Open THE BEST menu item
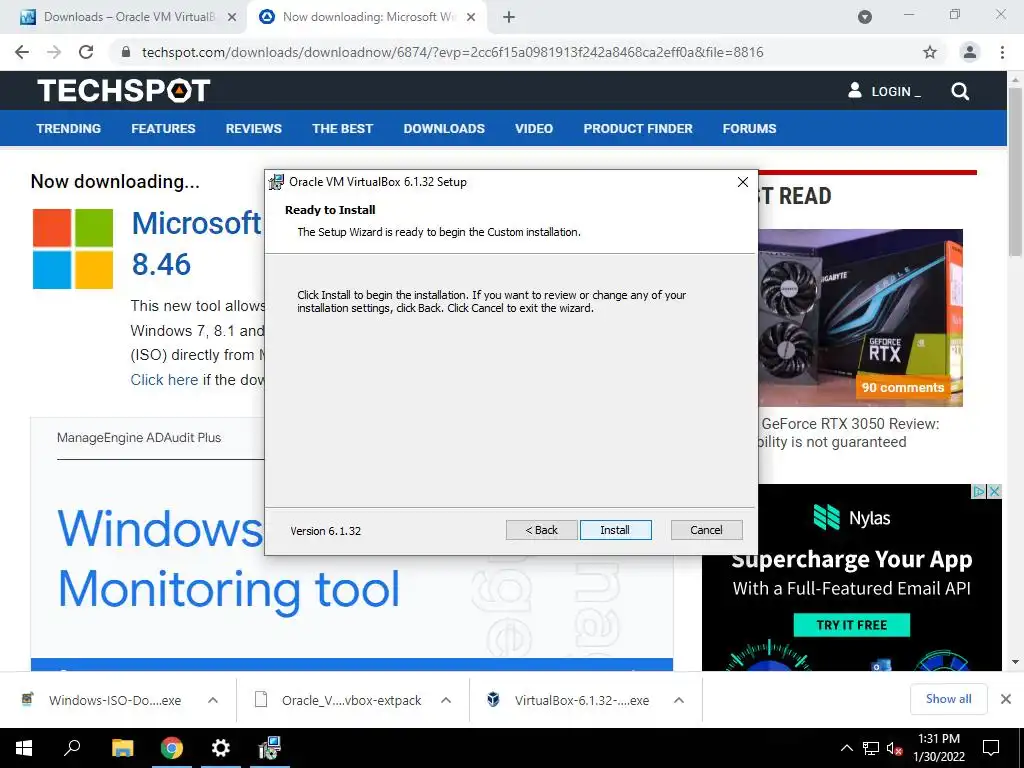The image size is (1024, 768). click(342, 129)
